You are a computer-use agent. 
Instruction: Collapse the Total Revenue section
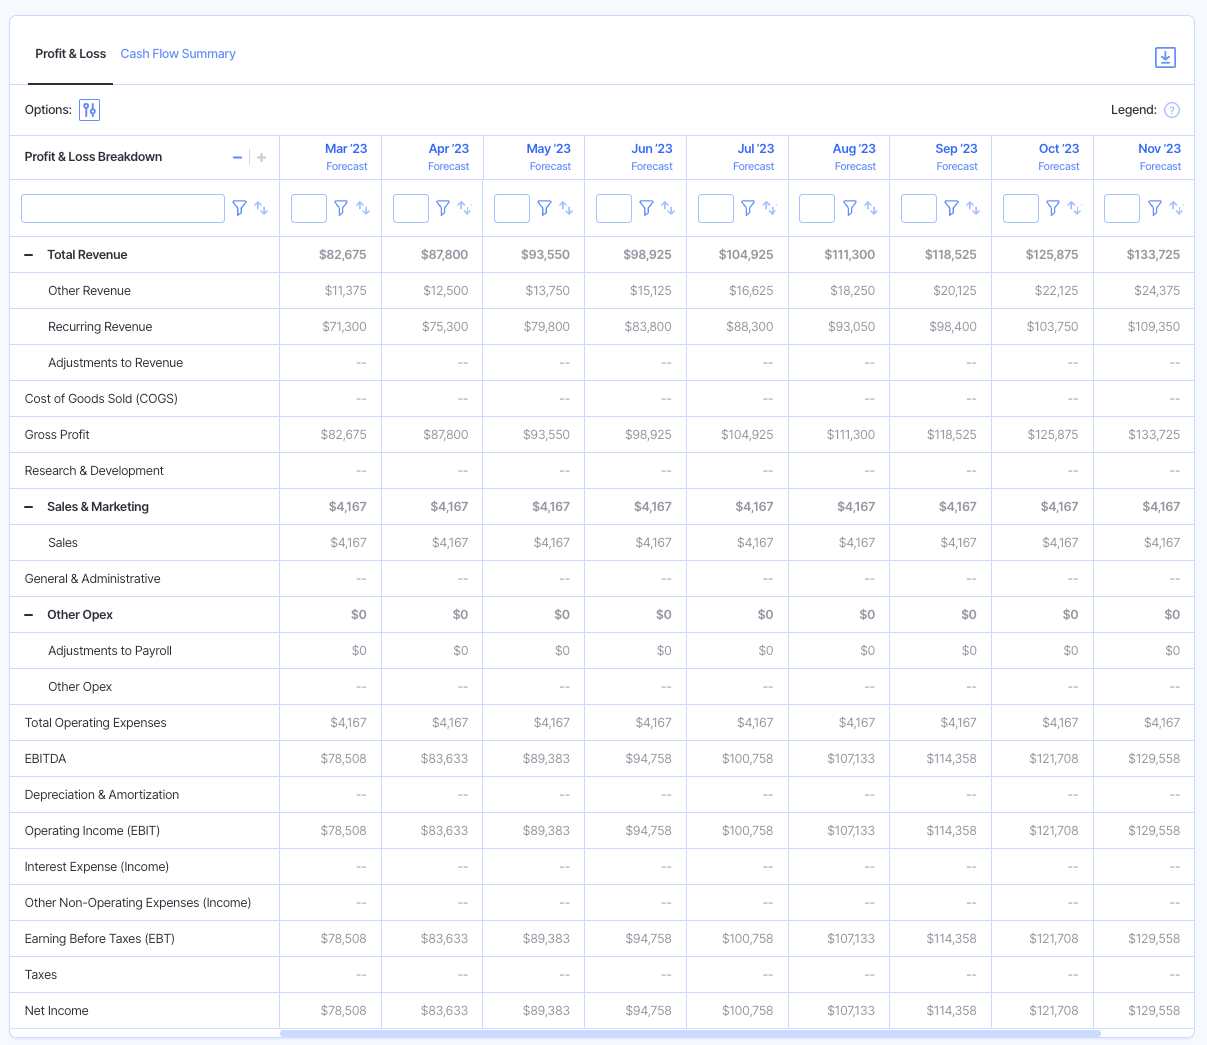(28, 254)
